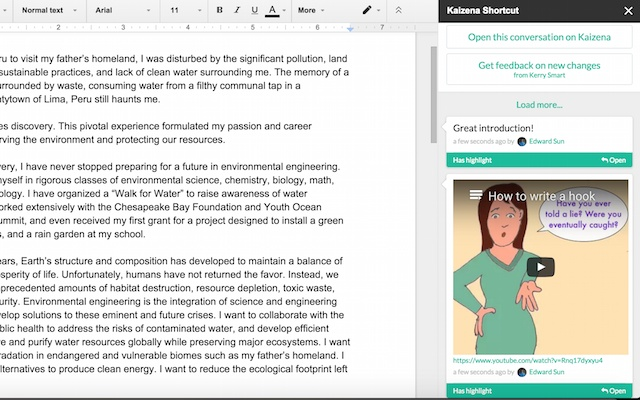
Task: Get feedback on new changes from Kerry Smart
Action: tap(539, 69)
